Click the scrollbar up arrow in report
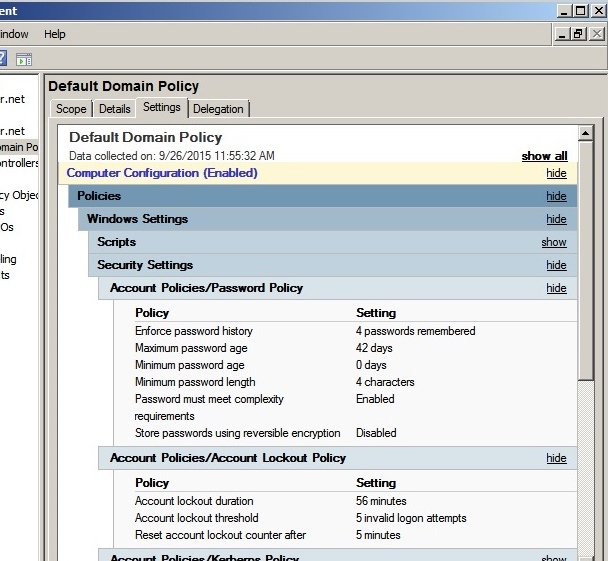 [x=586, y=133]
